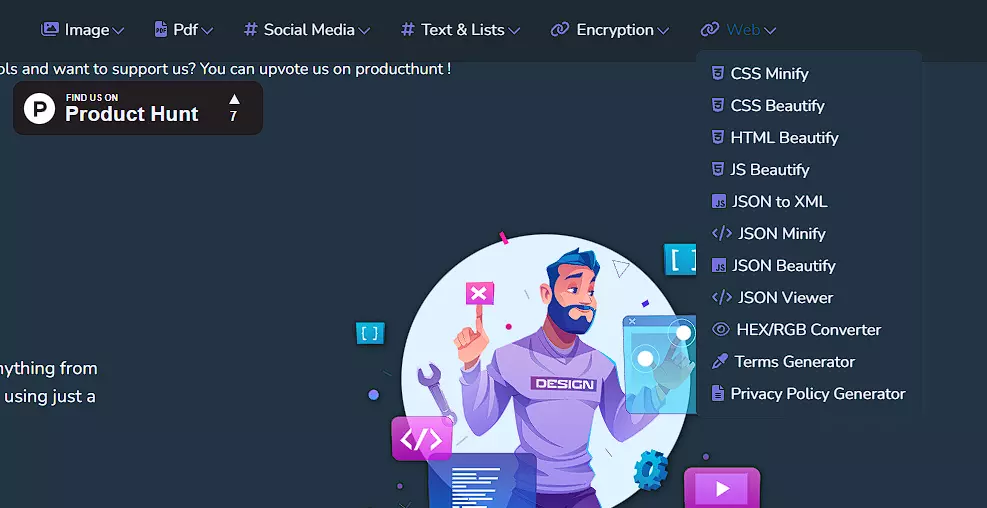Expand the Text & Lists dropdown chevron
Image resolution: width=987 pixels, height=508 pixels.
point(514,30)
